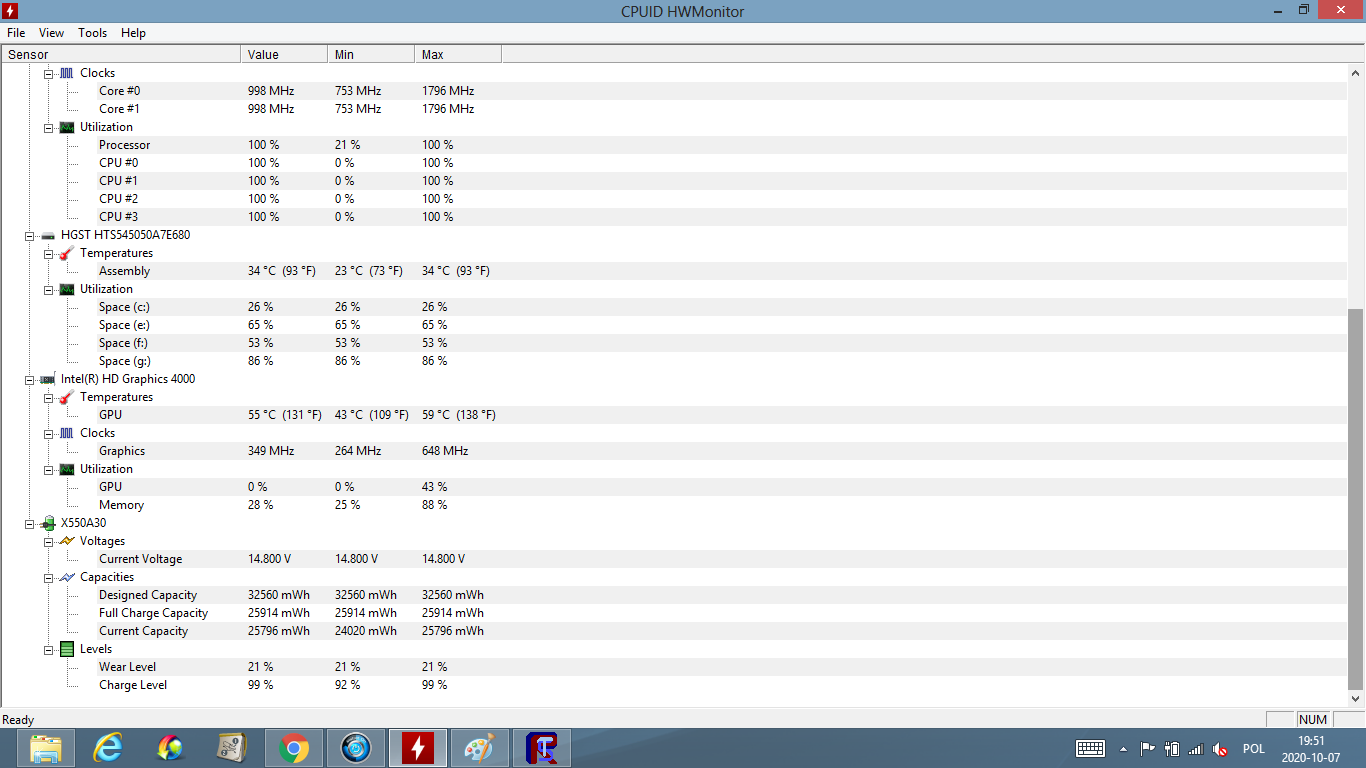
Task: Open the Help menu
Action: [134, 33]
